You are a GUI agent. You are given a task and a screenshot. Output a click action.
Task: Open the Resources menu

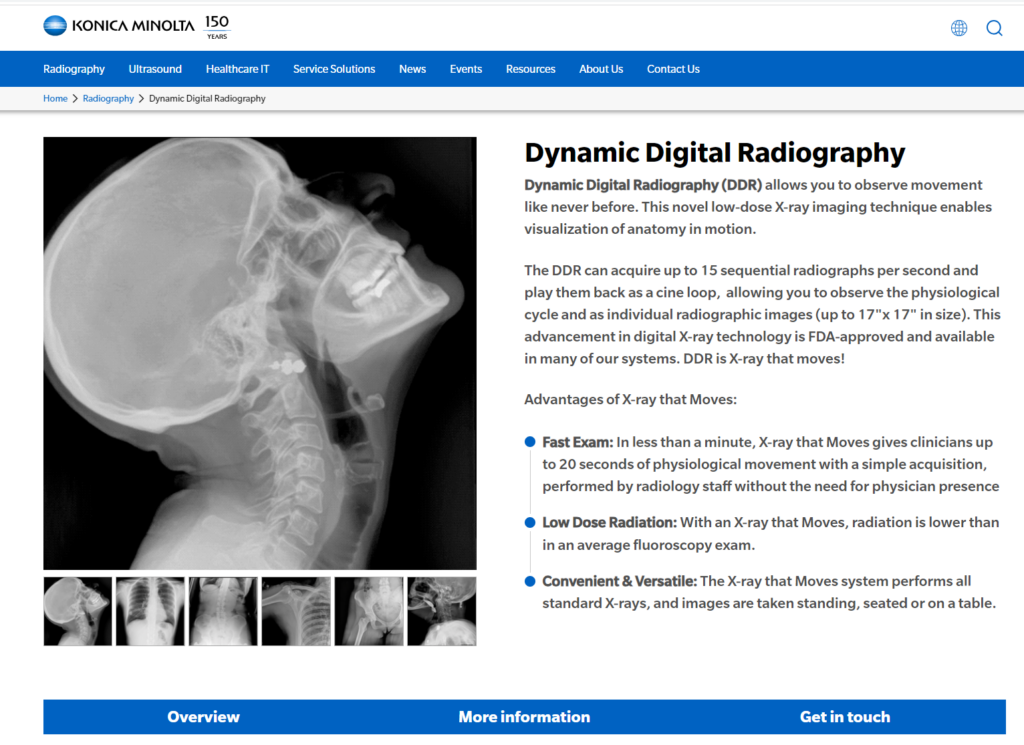[530, 69]
